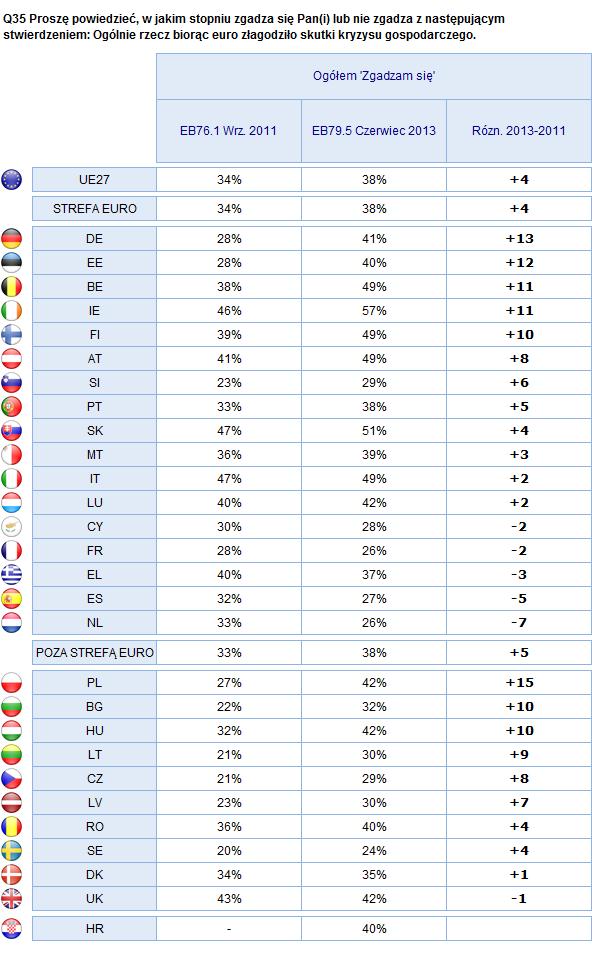
Task: Select the Greek flag beside EL
Action: [11, 574]
